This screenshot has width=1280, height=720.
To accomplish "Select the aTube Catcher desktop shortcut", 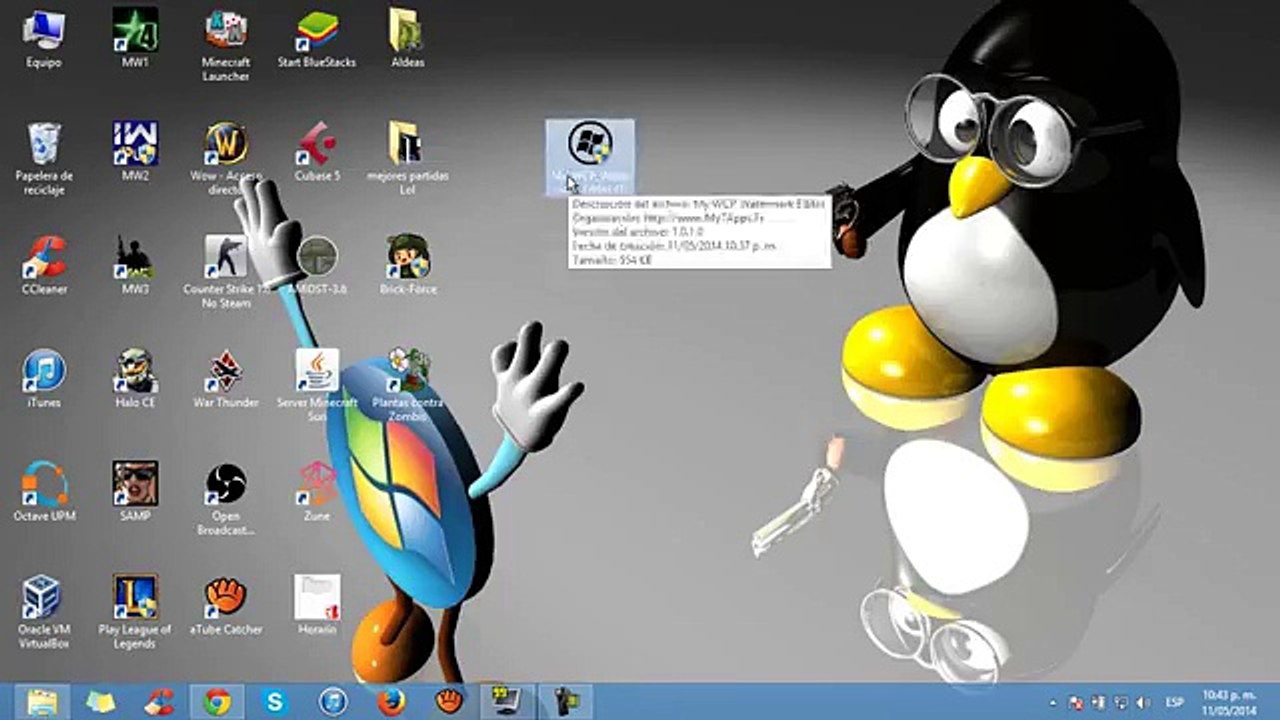I will 226,606.
